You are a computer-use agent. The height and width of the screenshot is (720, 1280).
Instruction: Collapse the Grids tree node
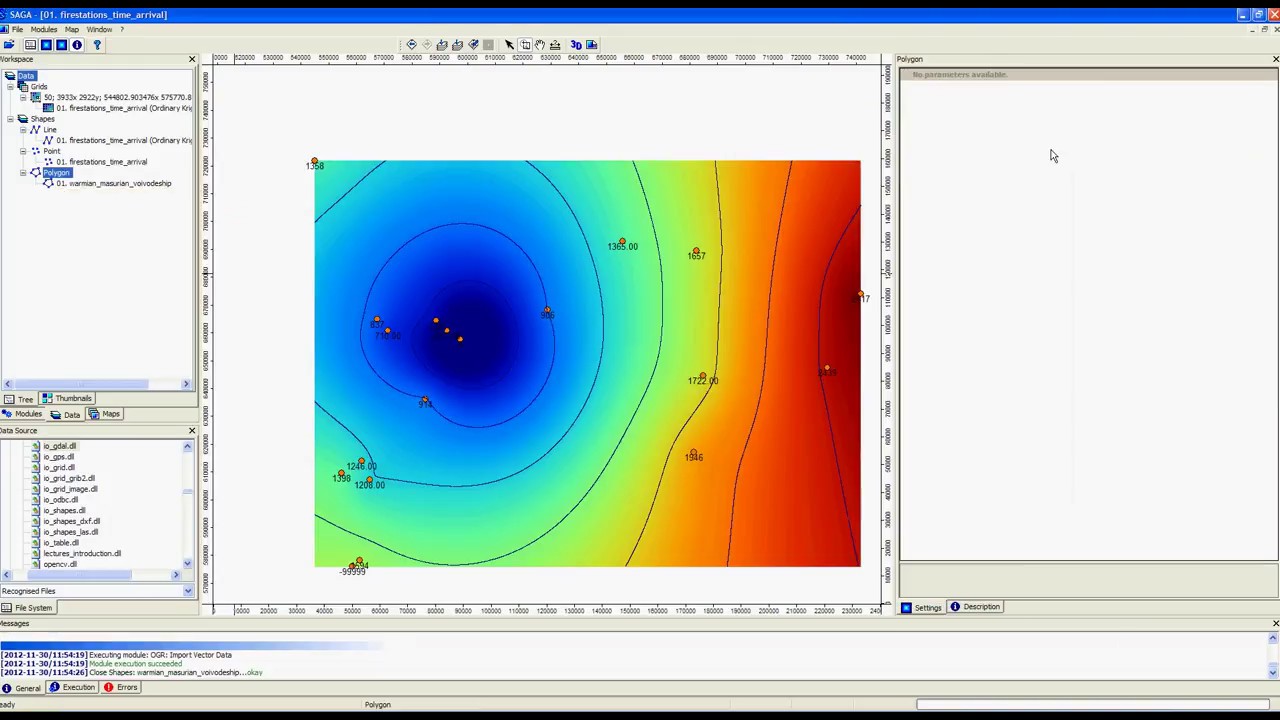point(10,87)
